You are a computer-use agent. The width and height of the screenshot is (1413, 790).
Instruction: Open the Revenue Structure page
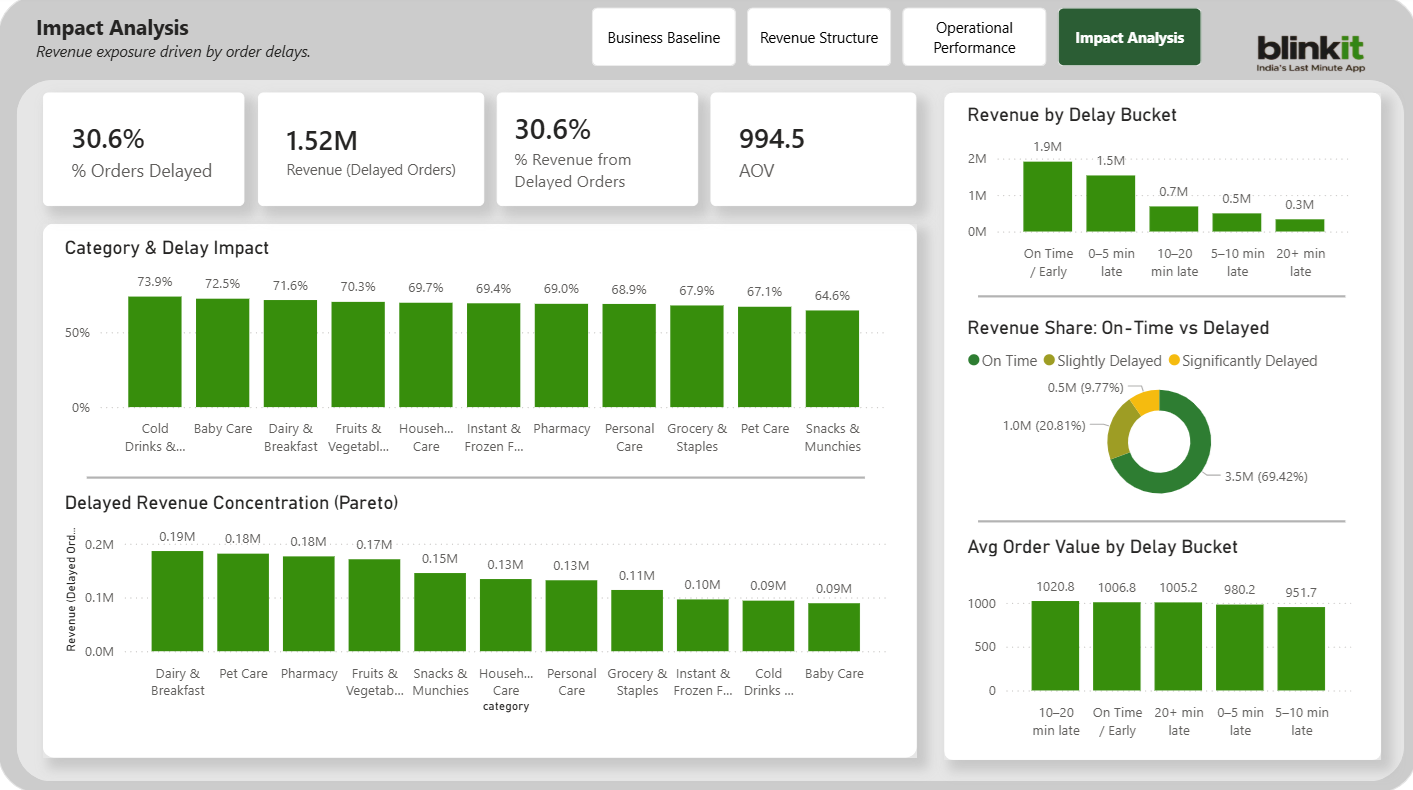(818, 36)
